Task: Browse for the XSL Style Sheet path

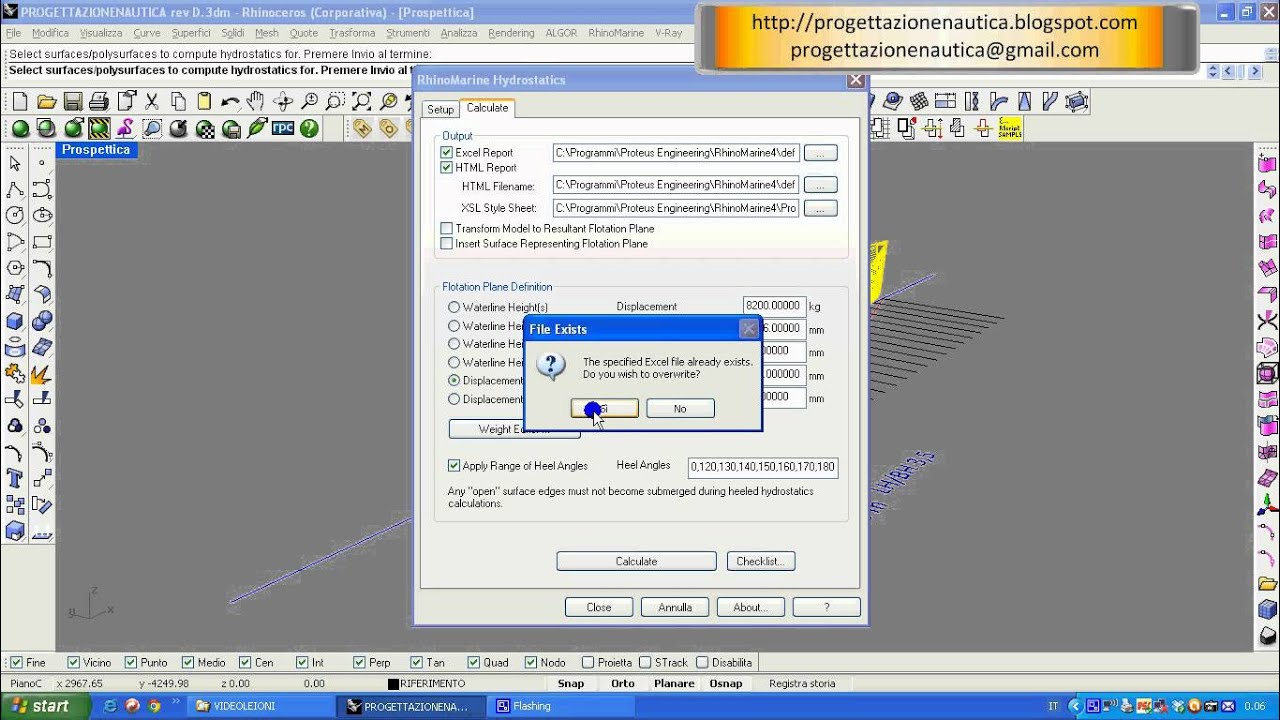Action: click(820, 208)
